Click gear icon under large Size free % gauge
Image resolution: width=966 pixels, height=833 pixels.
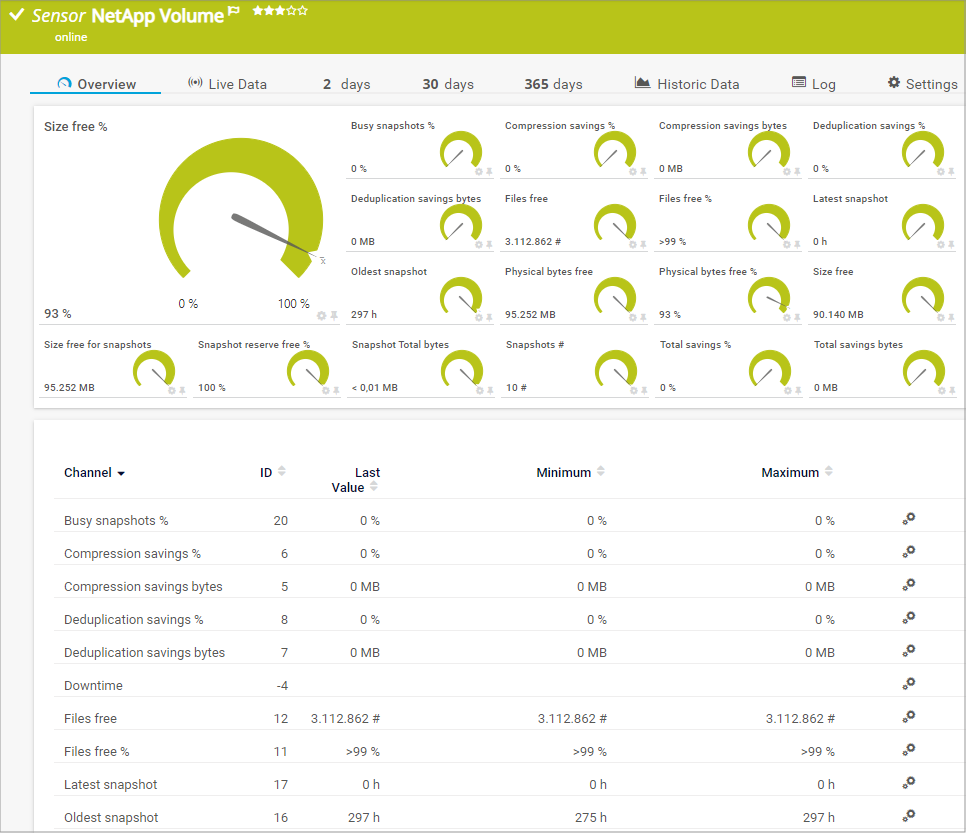tap(322, 316)
